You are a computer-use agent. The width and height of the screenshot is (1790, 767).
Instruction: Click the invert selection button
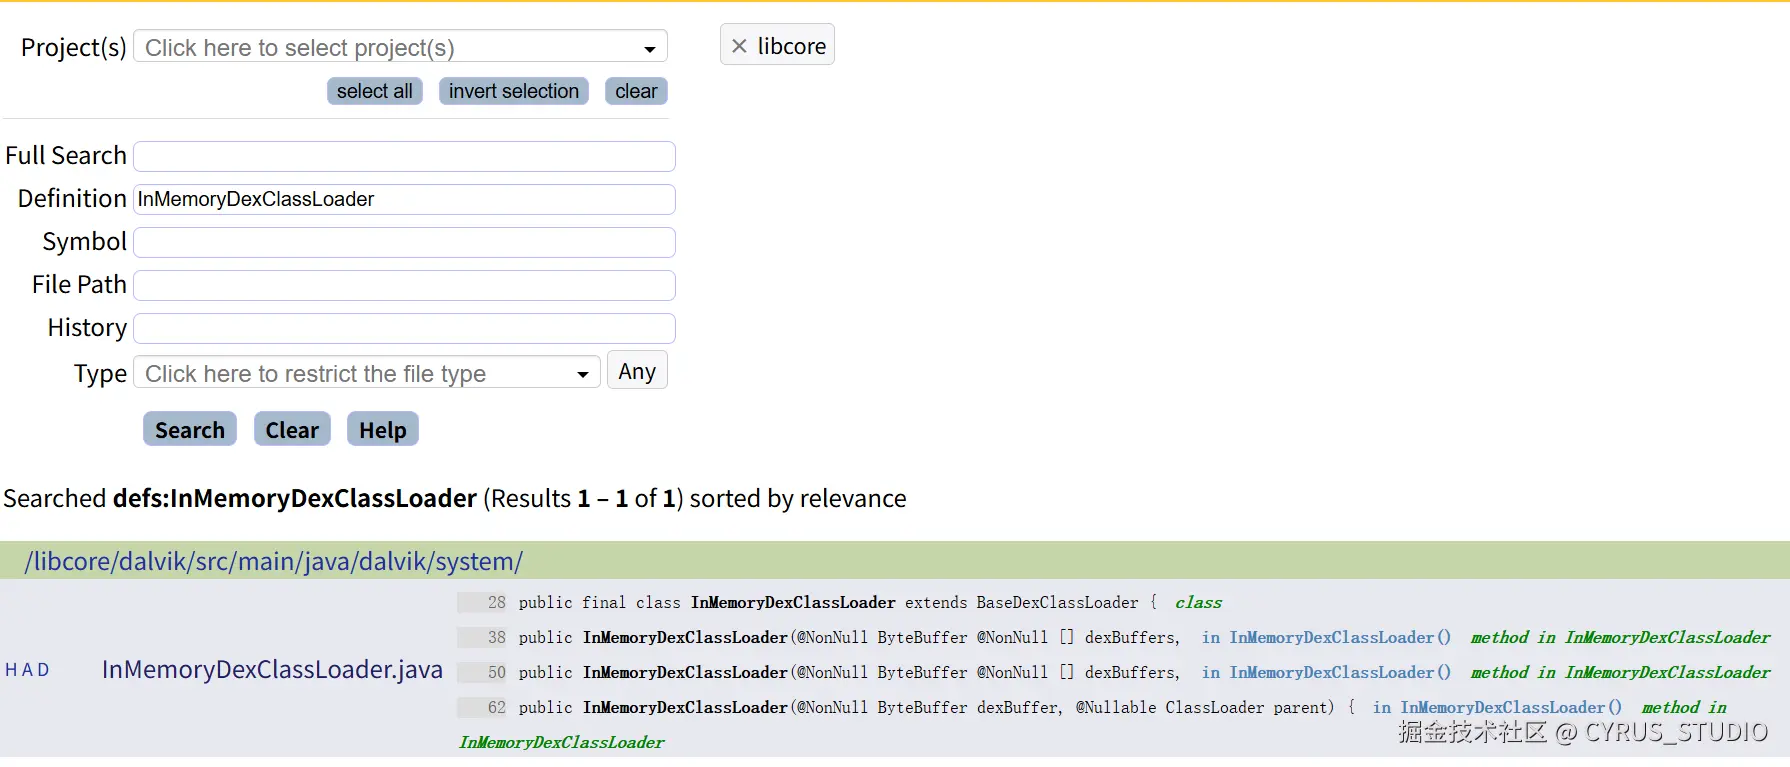pyautogui.click(x=514, y=91)
